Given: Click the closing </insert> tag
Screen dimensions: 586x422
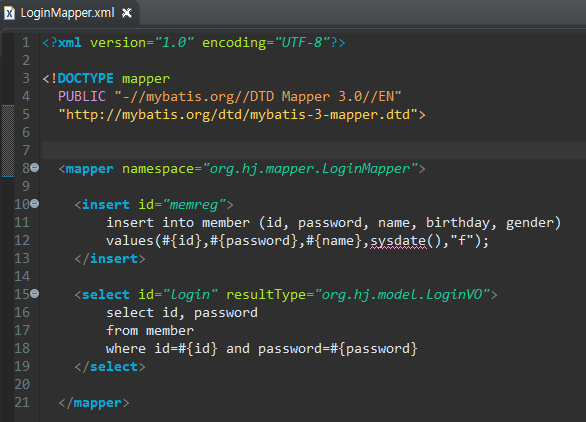Looking at the screenshot, I should pyautogui.click(x=110, y=259).
